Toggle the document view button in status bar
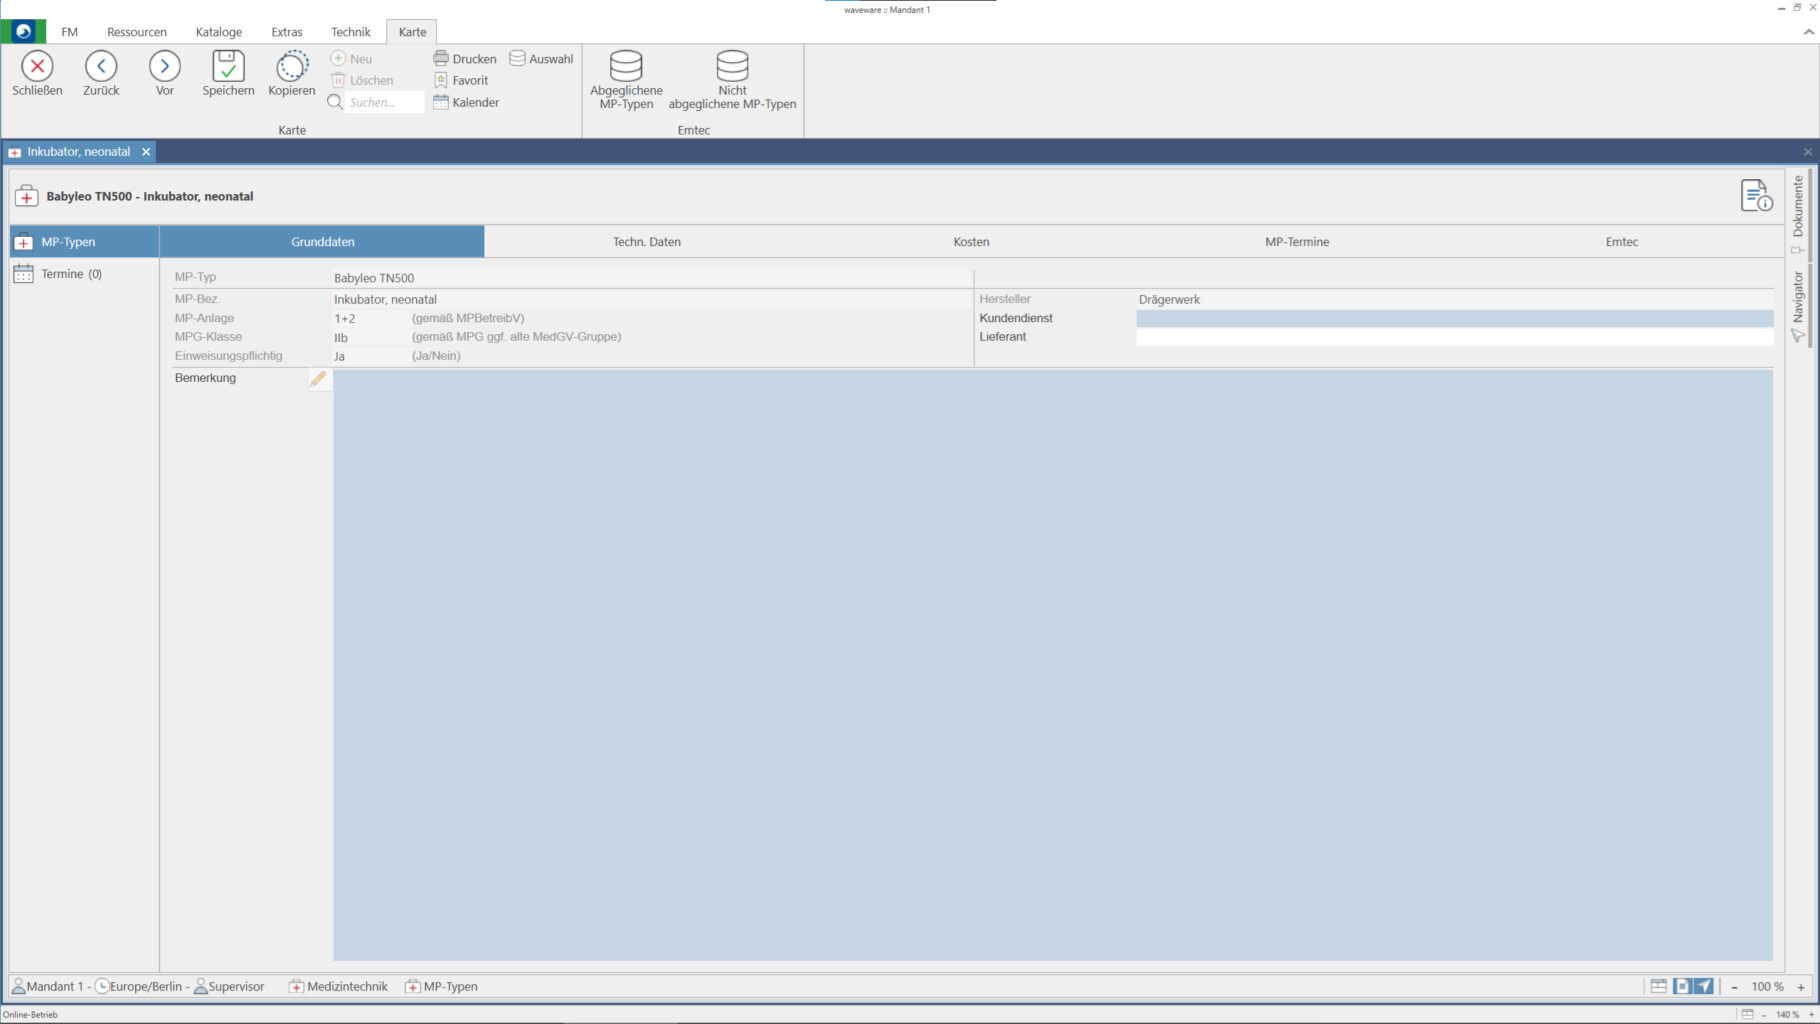The height and width of the screenshot is (1024, 1820). coord(1682,986)
